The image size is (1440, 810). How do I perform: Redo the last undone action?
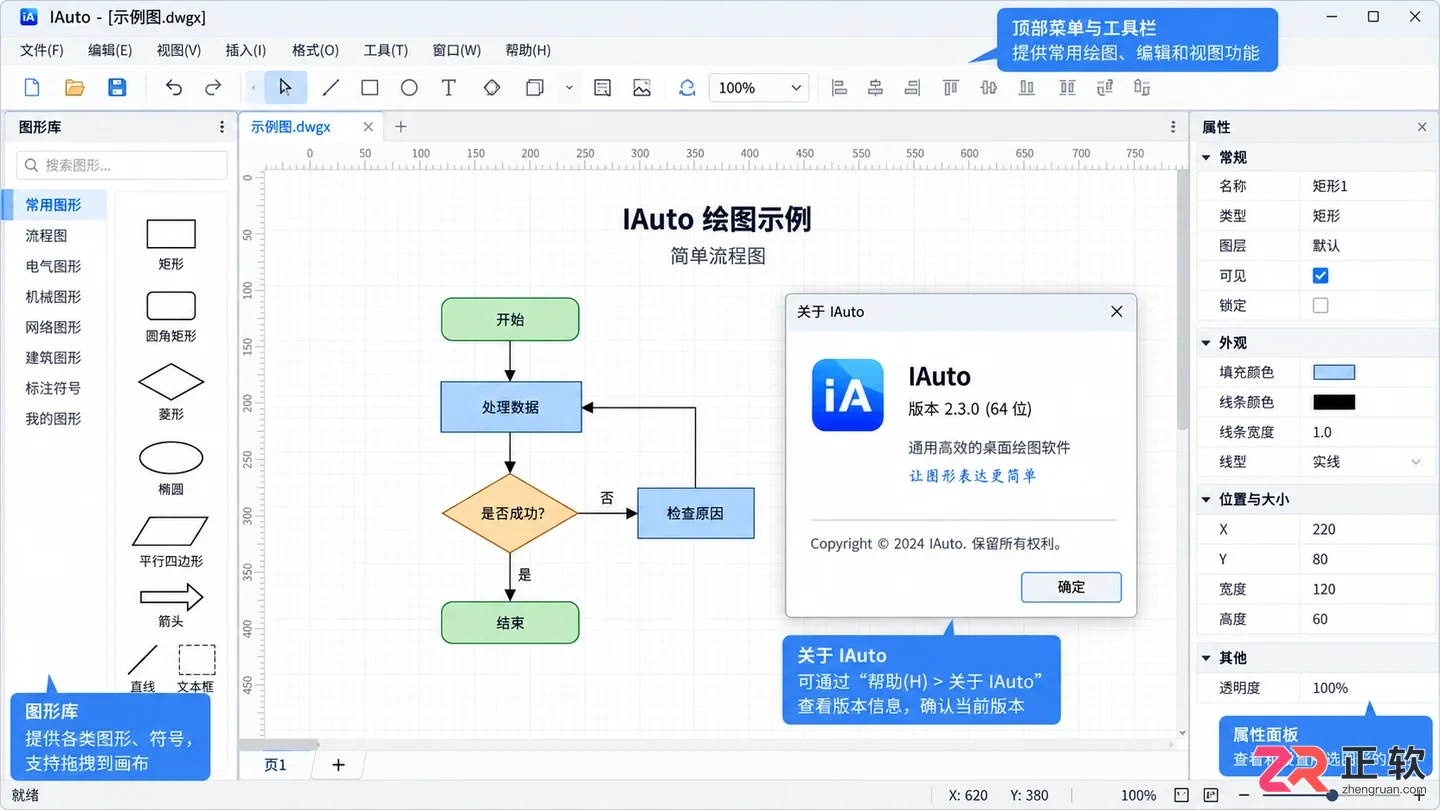pos(213,88)
